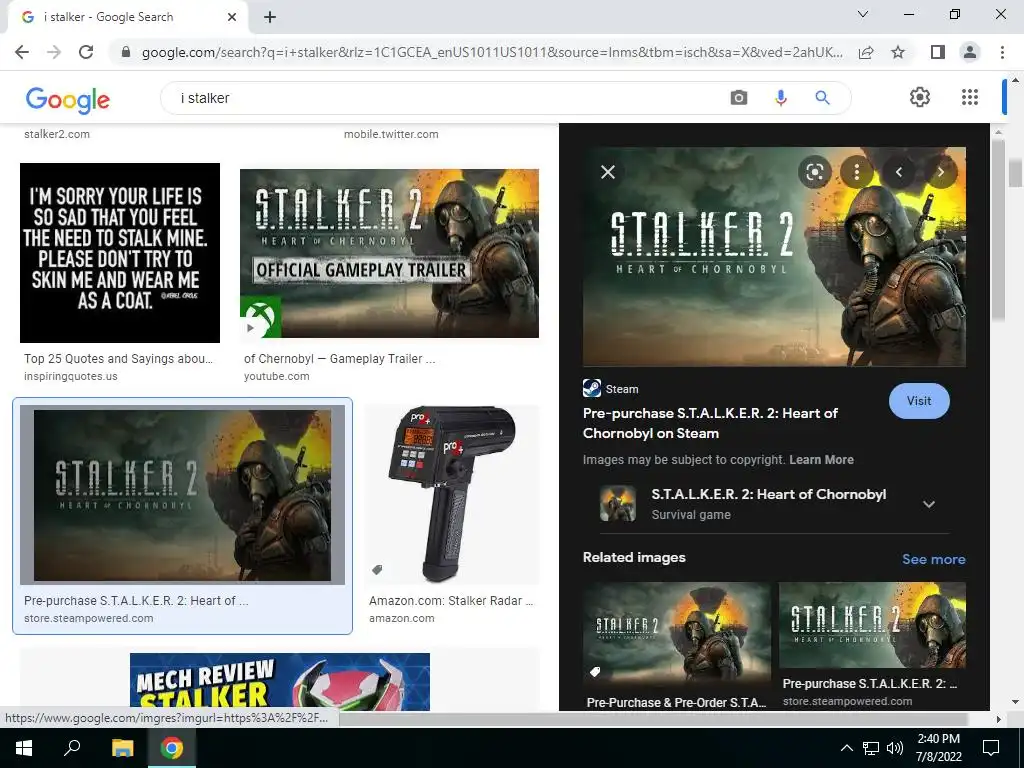
Task: Reload the page with the refresh icon
Action: tap(86, 52)
